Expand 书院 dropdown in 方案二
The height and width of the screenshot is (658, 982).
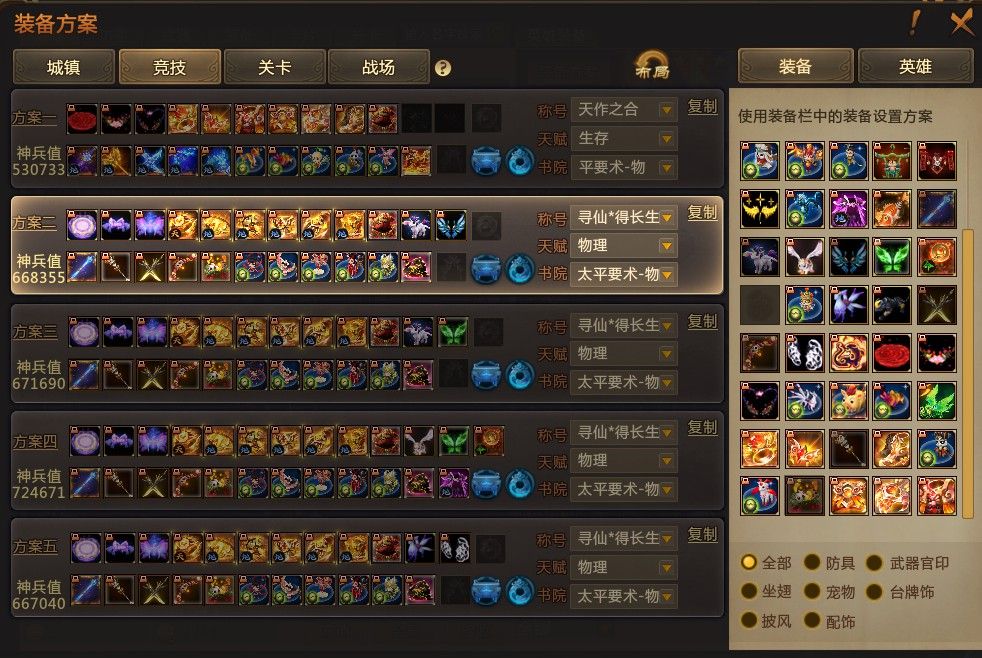pyautogui.click(x=624, y=274)
